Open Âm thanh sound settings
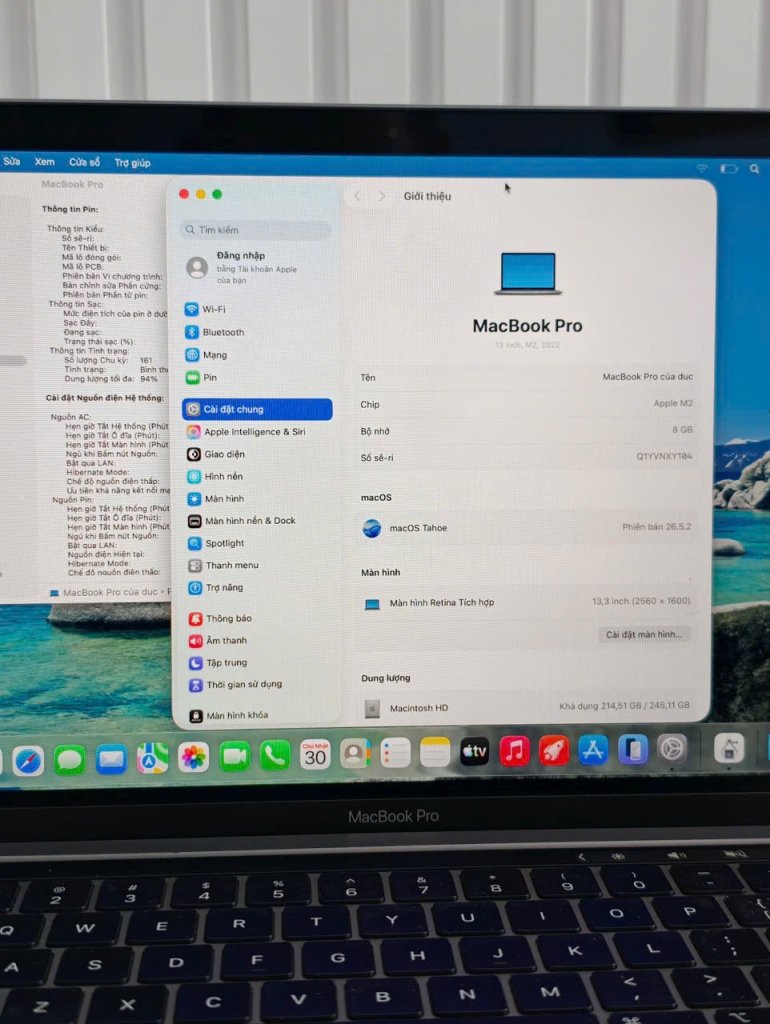The height and width of the screenshot is (1024, 770). 218,640
